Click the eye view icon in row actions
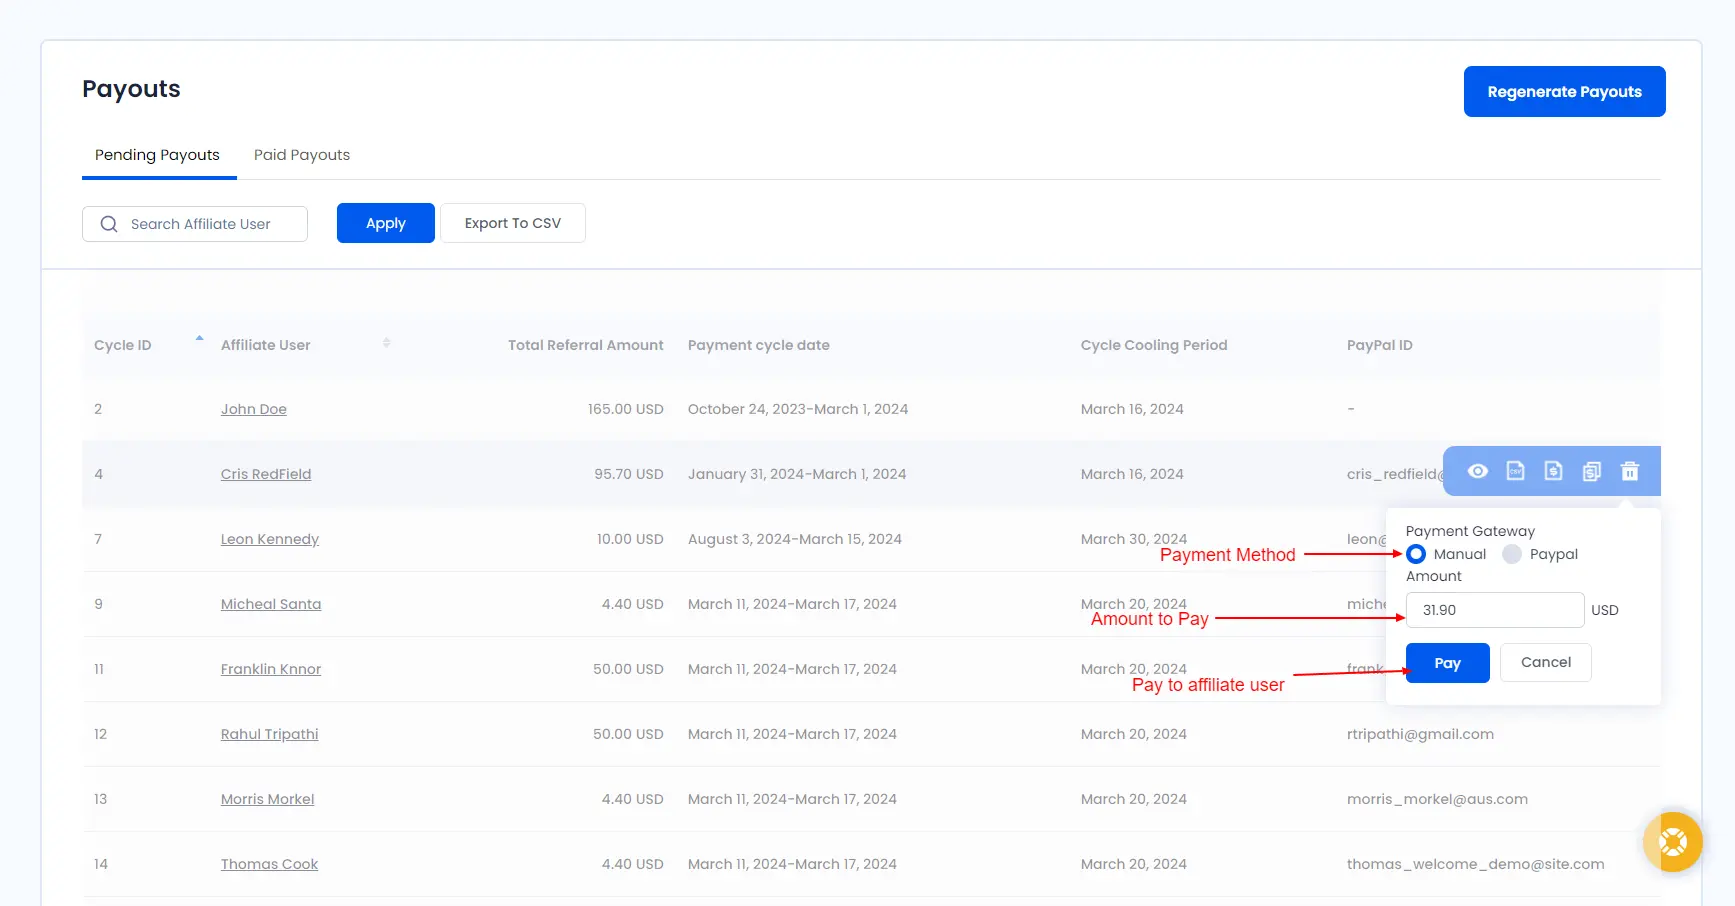 coord(1477,471)
